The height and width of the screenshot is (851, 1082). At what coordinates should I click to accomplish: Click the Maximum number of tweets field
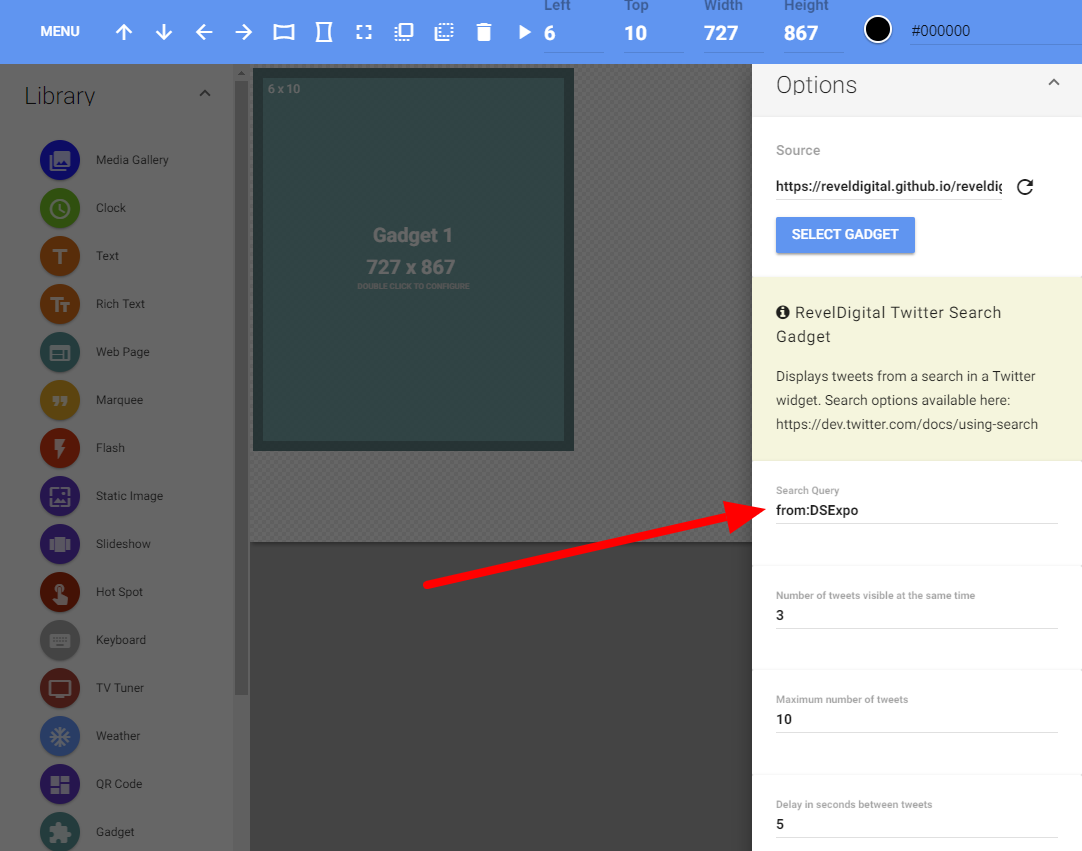point(916,719)
